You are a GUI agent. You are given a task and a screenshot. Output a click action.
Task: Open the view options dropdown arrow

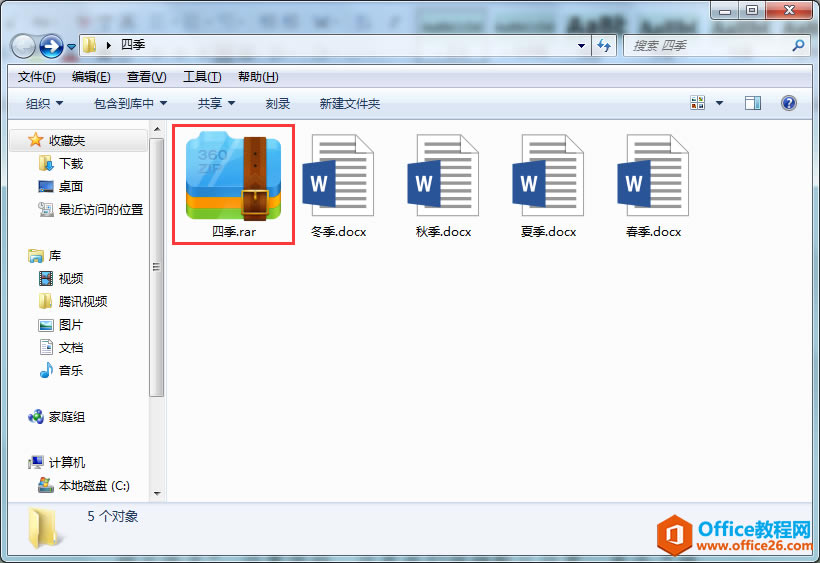[720, 103]
